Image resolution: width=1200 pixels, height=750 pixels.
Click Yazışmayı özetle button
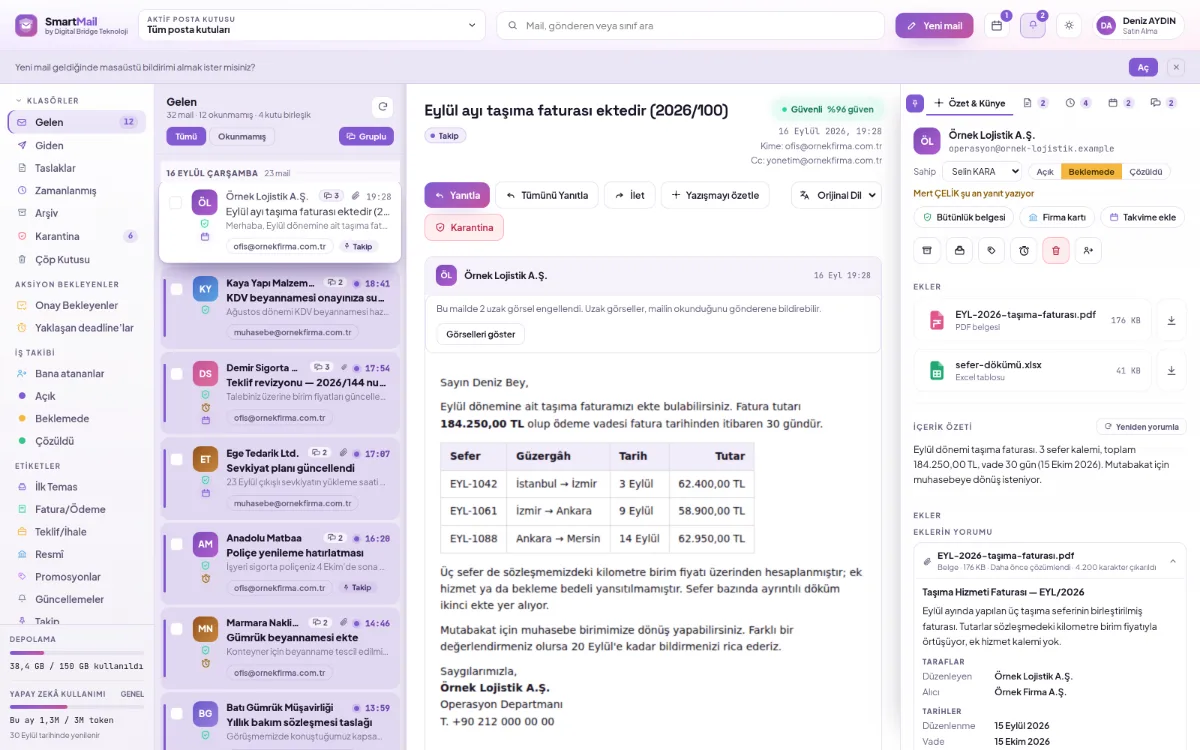[715, 195]
